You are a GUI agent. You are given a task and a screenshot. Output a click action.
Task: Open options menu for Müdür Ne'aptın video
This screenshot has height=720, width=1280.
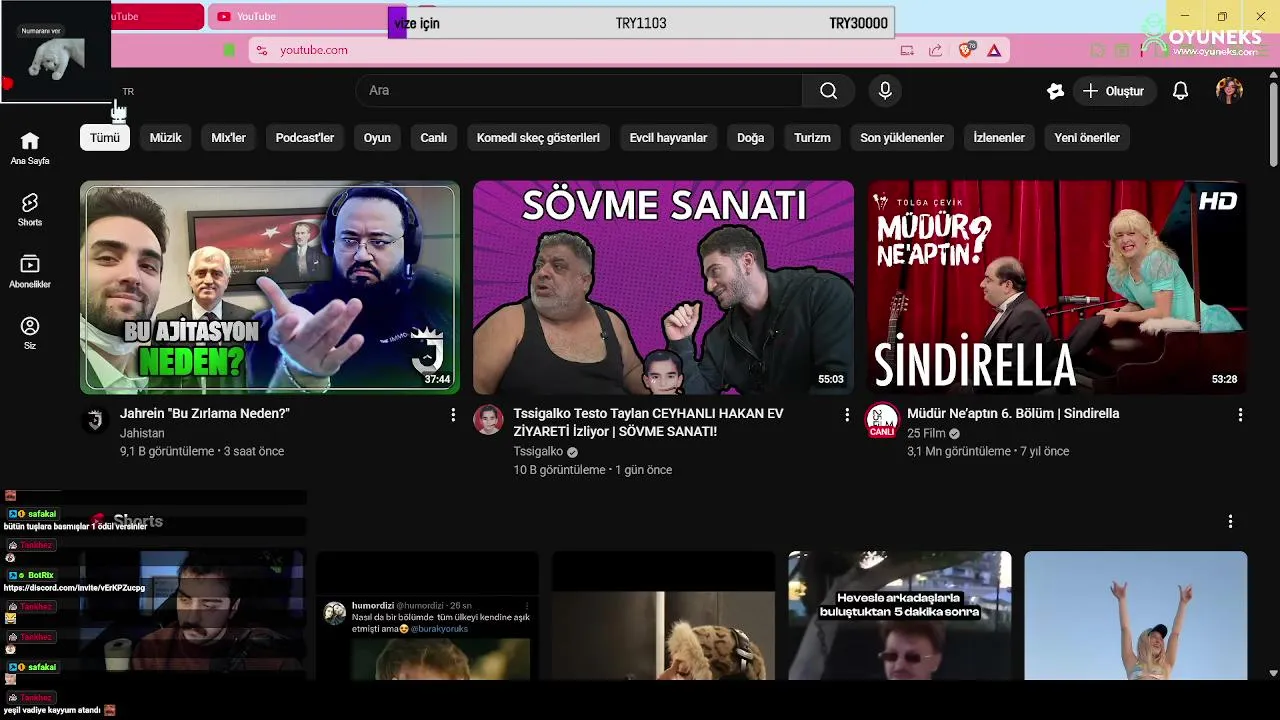click(1240, 414)
